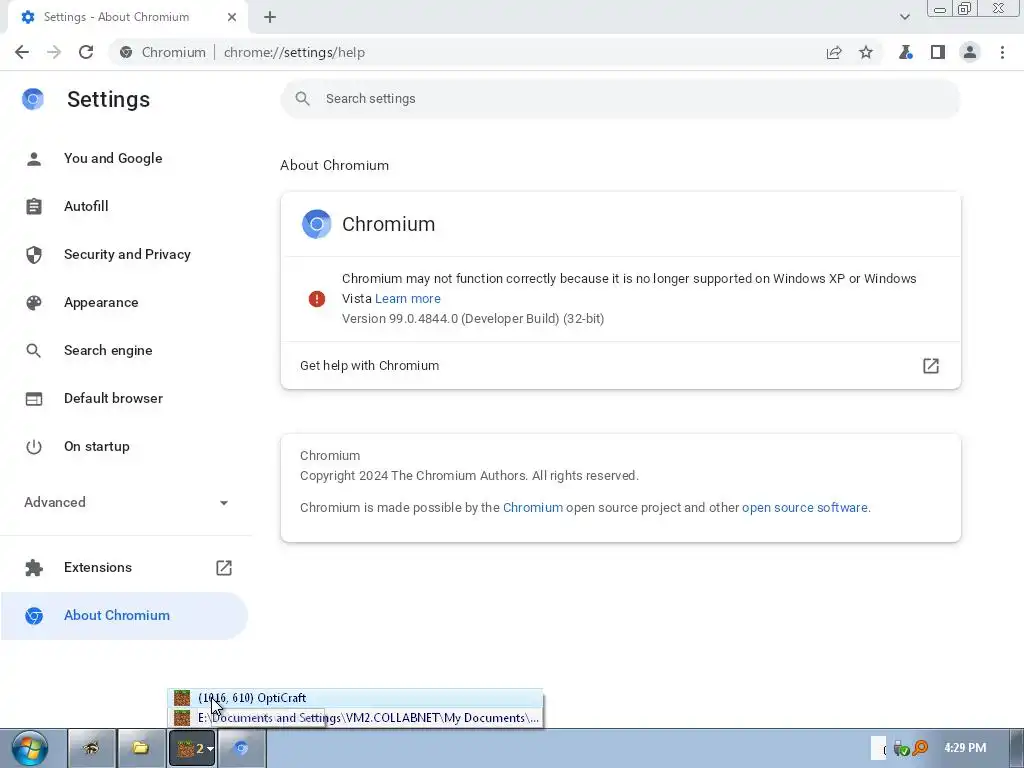Open the Windows Start button
The image size is (1024, 768).
pos(29,748)
